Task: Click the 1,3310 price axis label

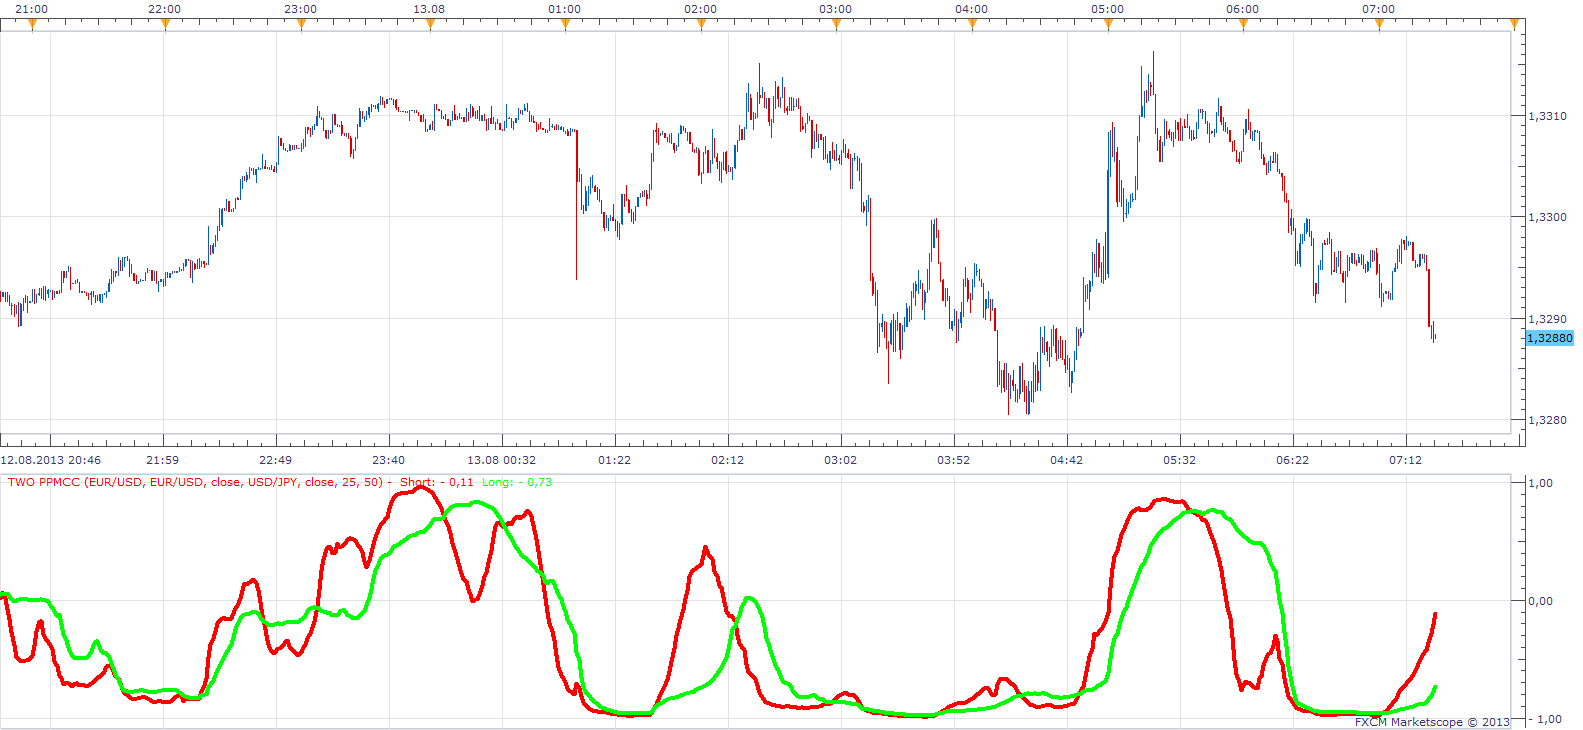Action: (x=1547, y=116)
